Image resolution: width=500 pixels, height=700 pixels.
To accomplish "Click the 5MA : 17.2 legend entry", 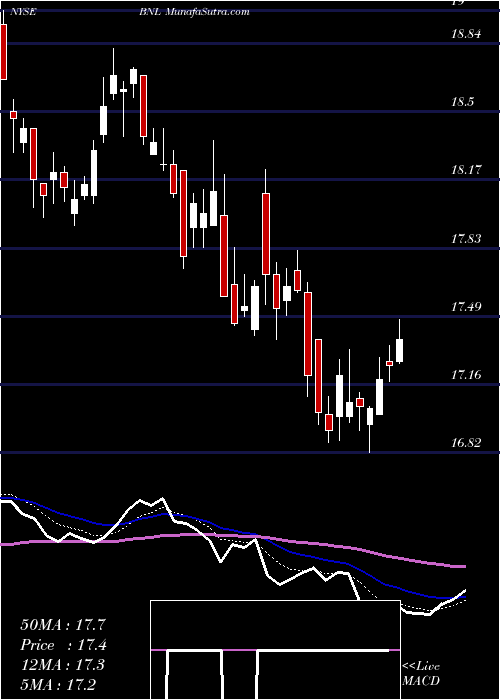I will [x=58, y=684].
